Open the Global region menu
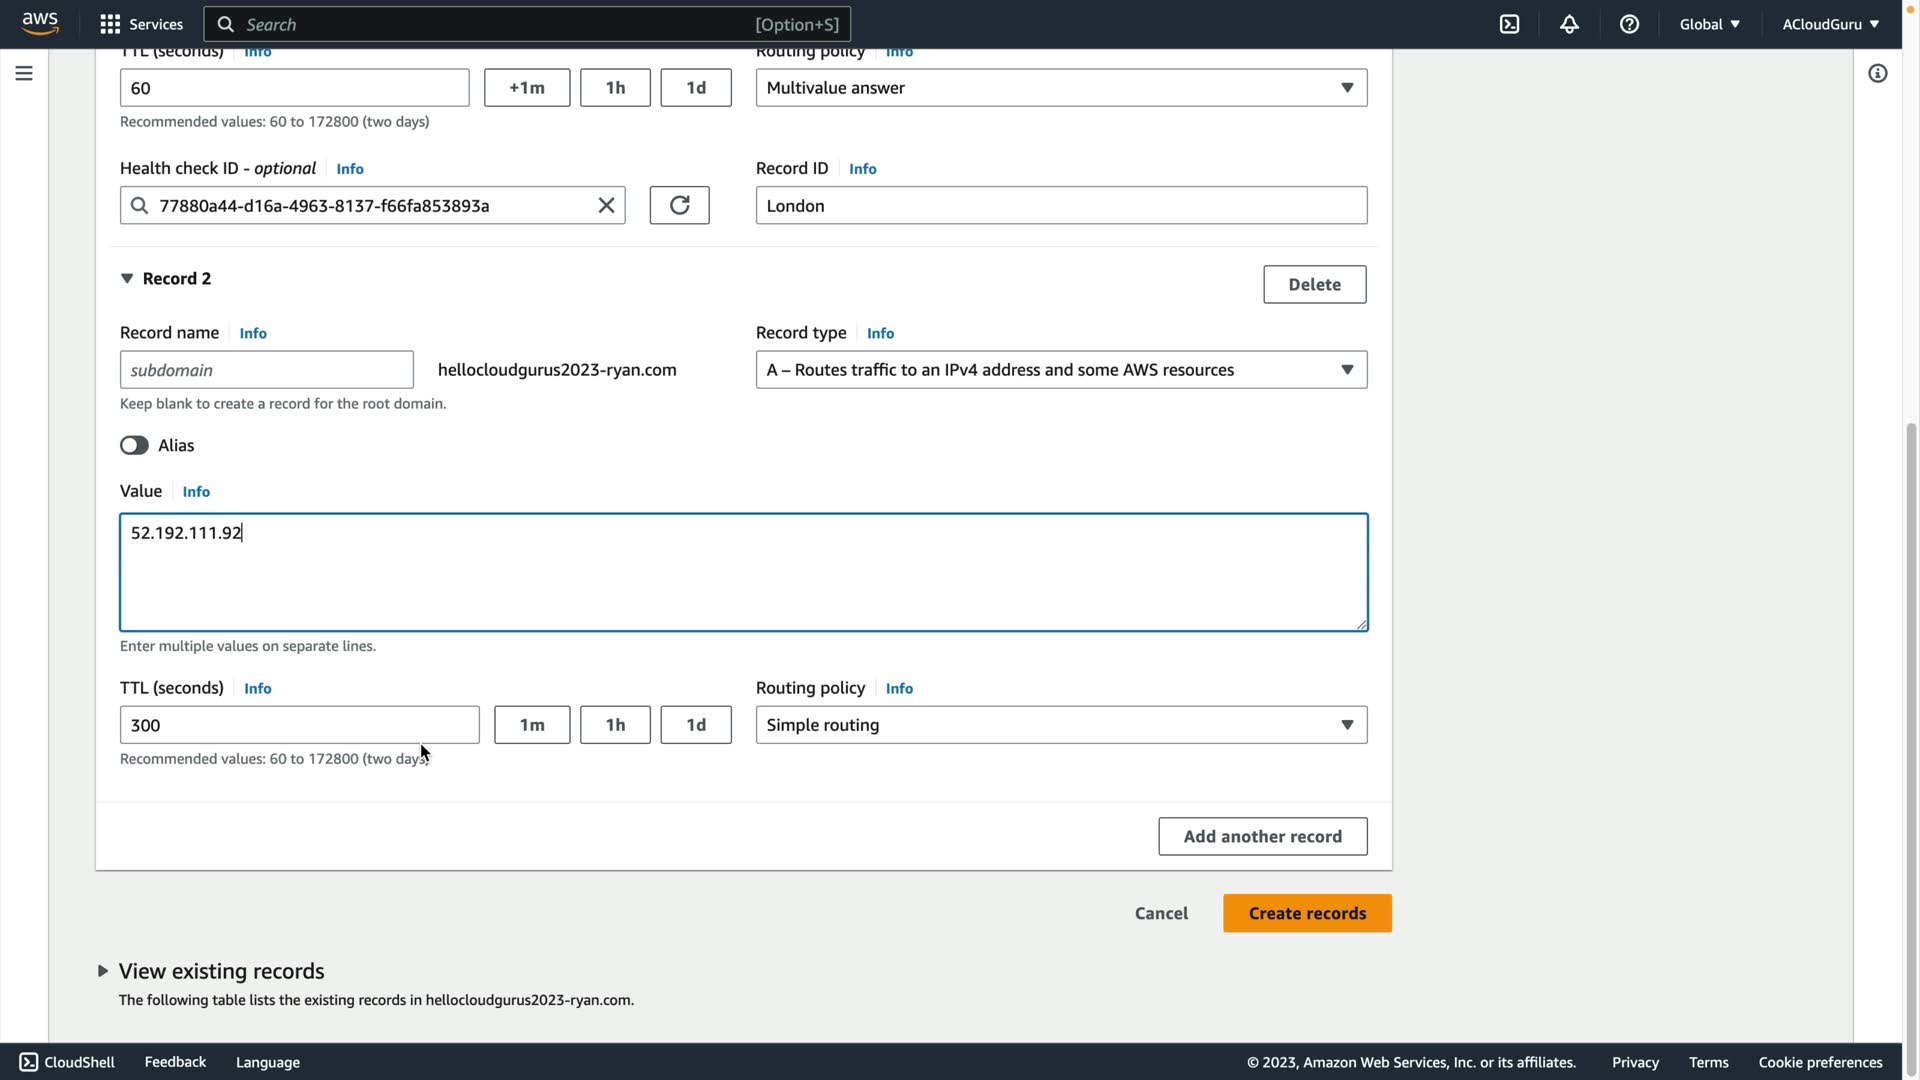This screenshot has width=1920, height=1080. tap(1709, 24)
